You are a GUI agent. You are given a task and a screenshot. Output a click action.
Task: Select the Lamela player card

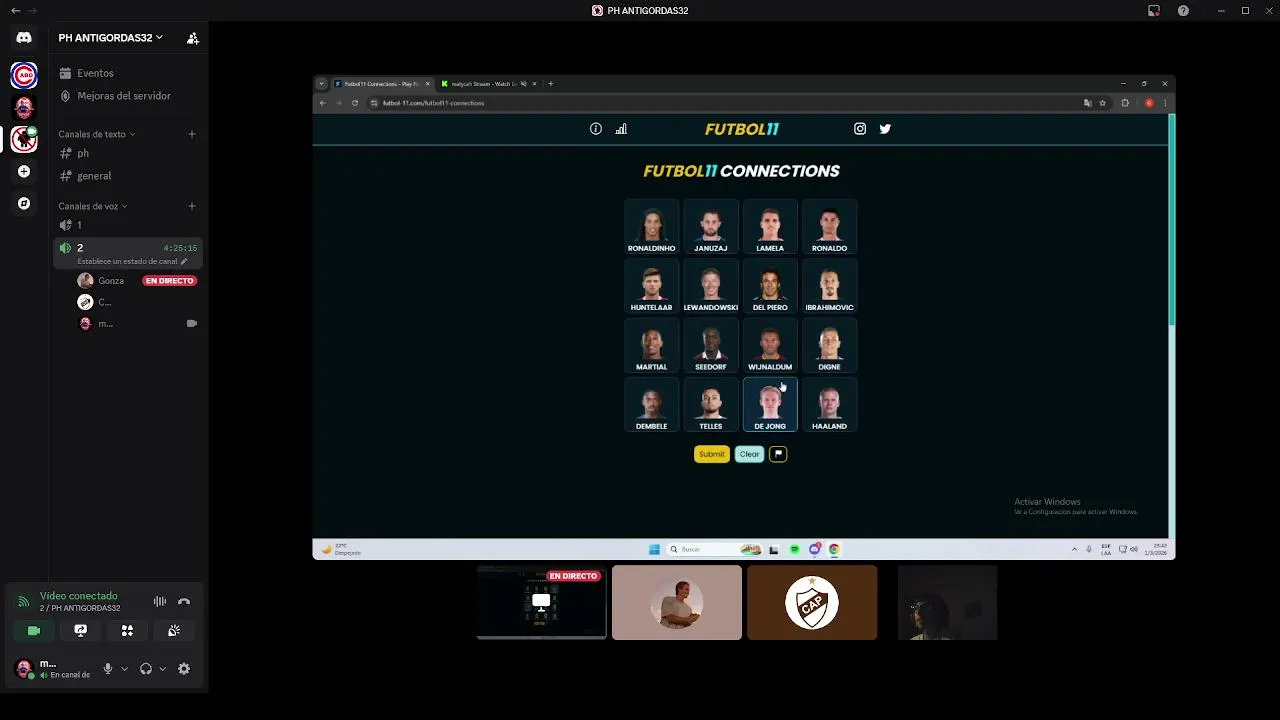770,227
